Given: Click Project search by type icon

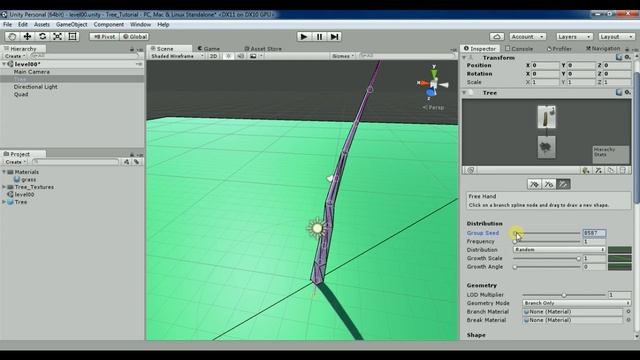Looking at the screenshot, I should [127, 162].
